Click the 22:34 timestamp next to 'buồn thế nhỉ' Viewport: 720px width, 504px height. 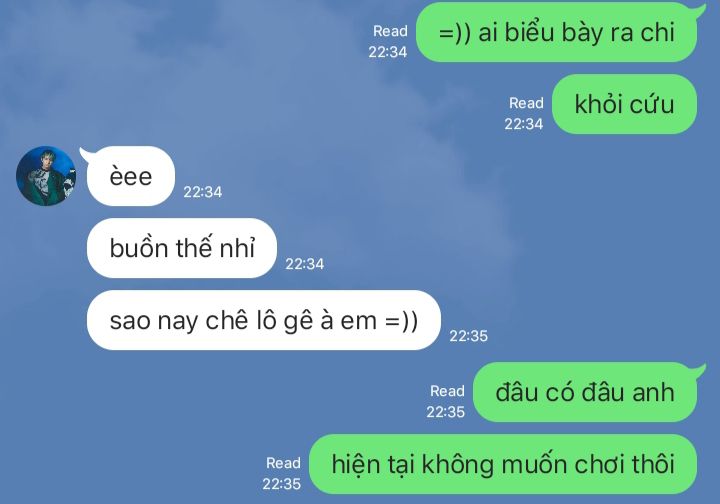(304, 264)
